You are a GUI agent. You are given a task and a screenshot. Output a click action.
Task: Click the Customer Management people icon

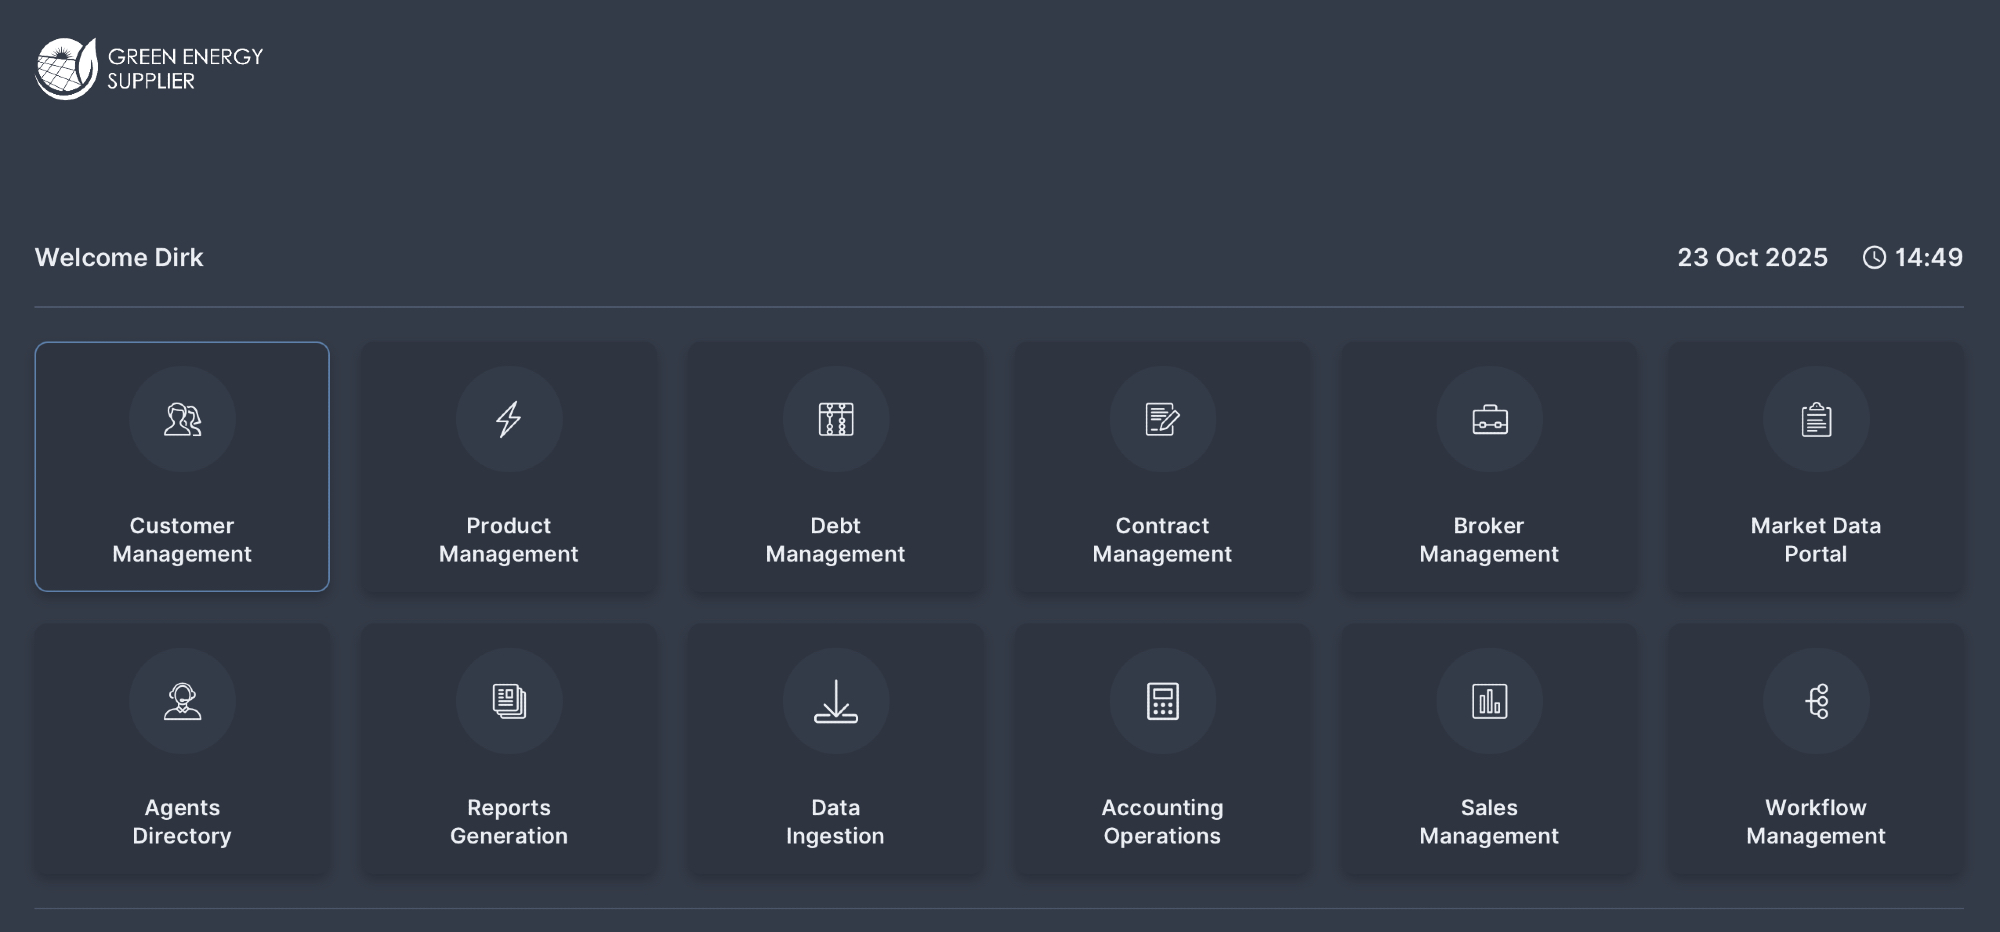click(182, 419)
